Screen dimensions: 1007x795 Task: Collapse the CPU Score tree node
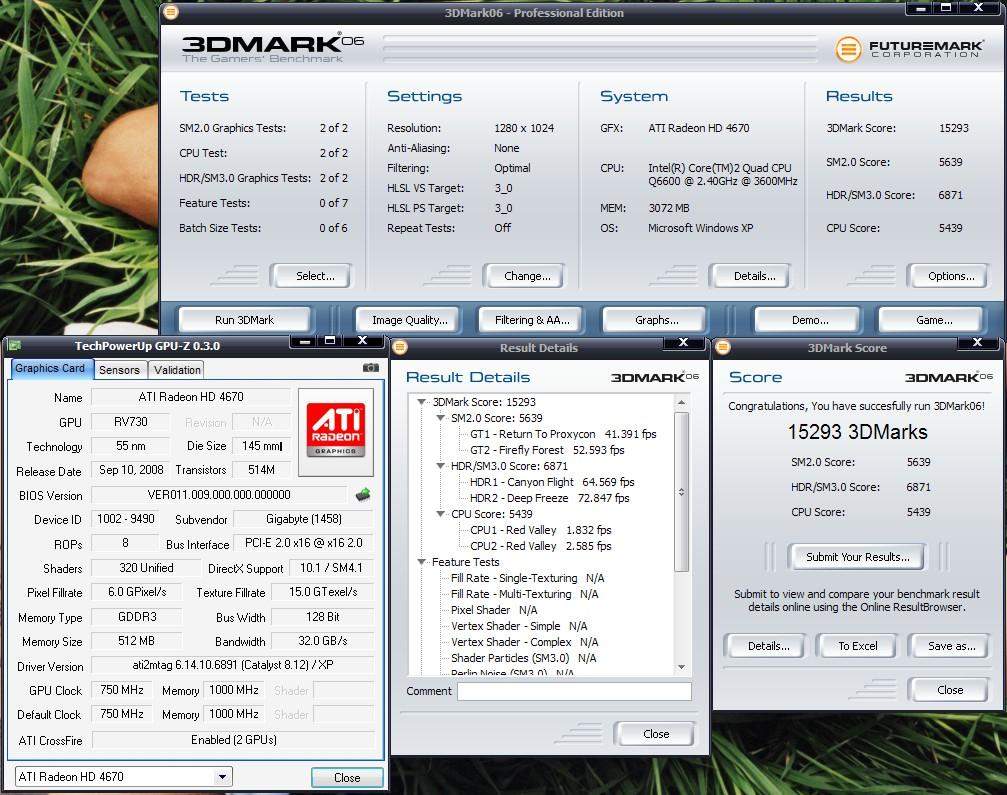(x=441, y=514)
